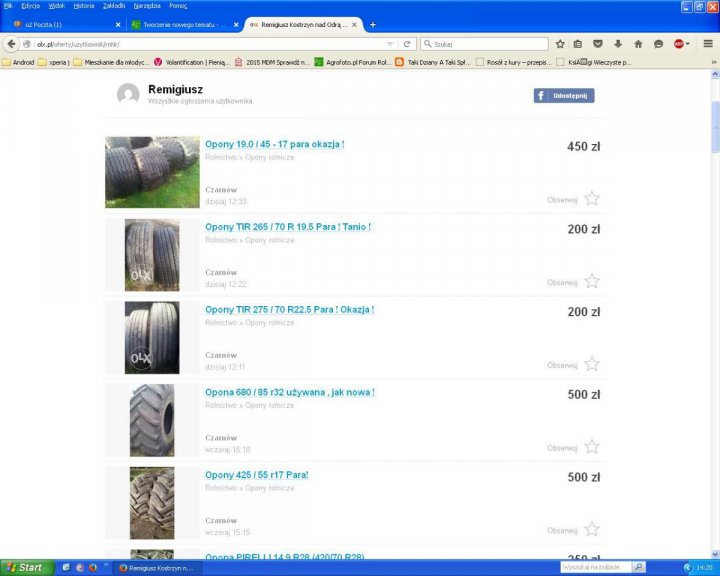
Task: Expand the bookmarks toolbar overflow chevron
Action: pyautogui.click(x=713, y=62)
